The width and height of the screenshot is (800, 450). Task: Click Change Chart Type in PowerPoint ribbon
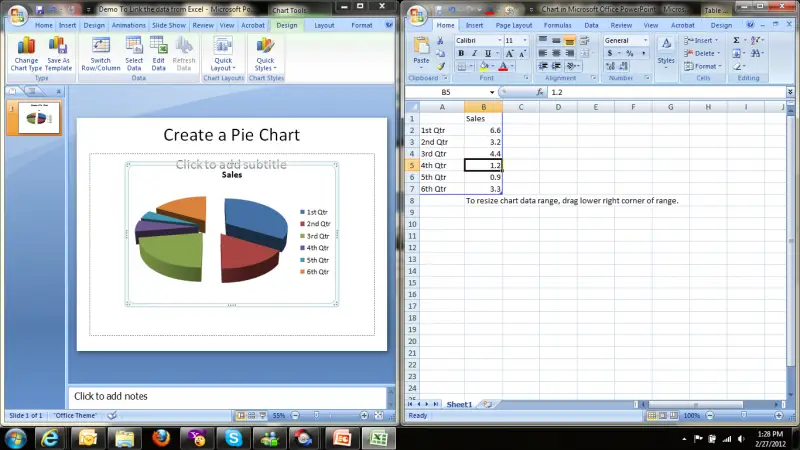coord(26,54)
